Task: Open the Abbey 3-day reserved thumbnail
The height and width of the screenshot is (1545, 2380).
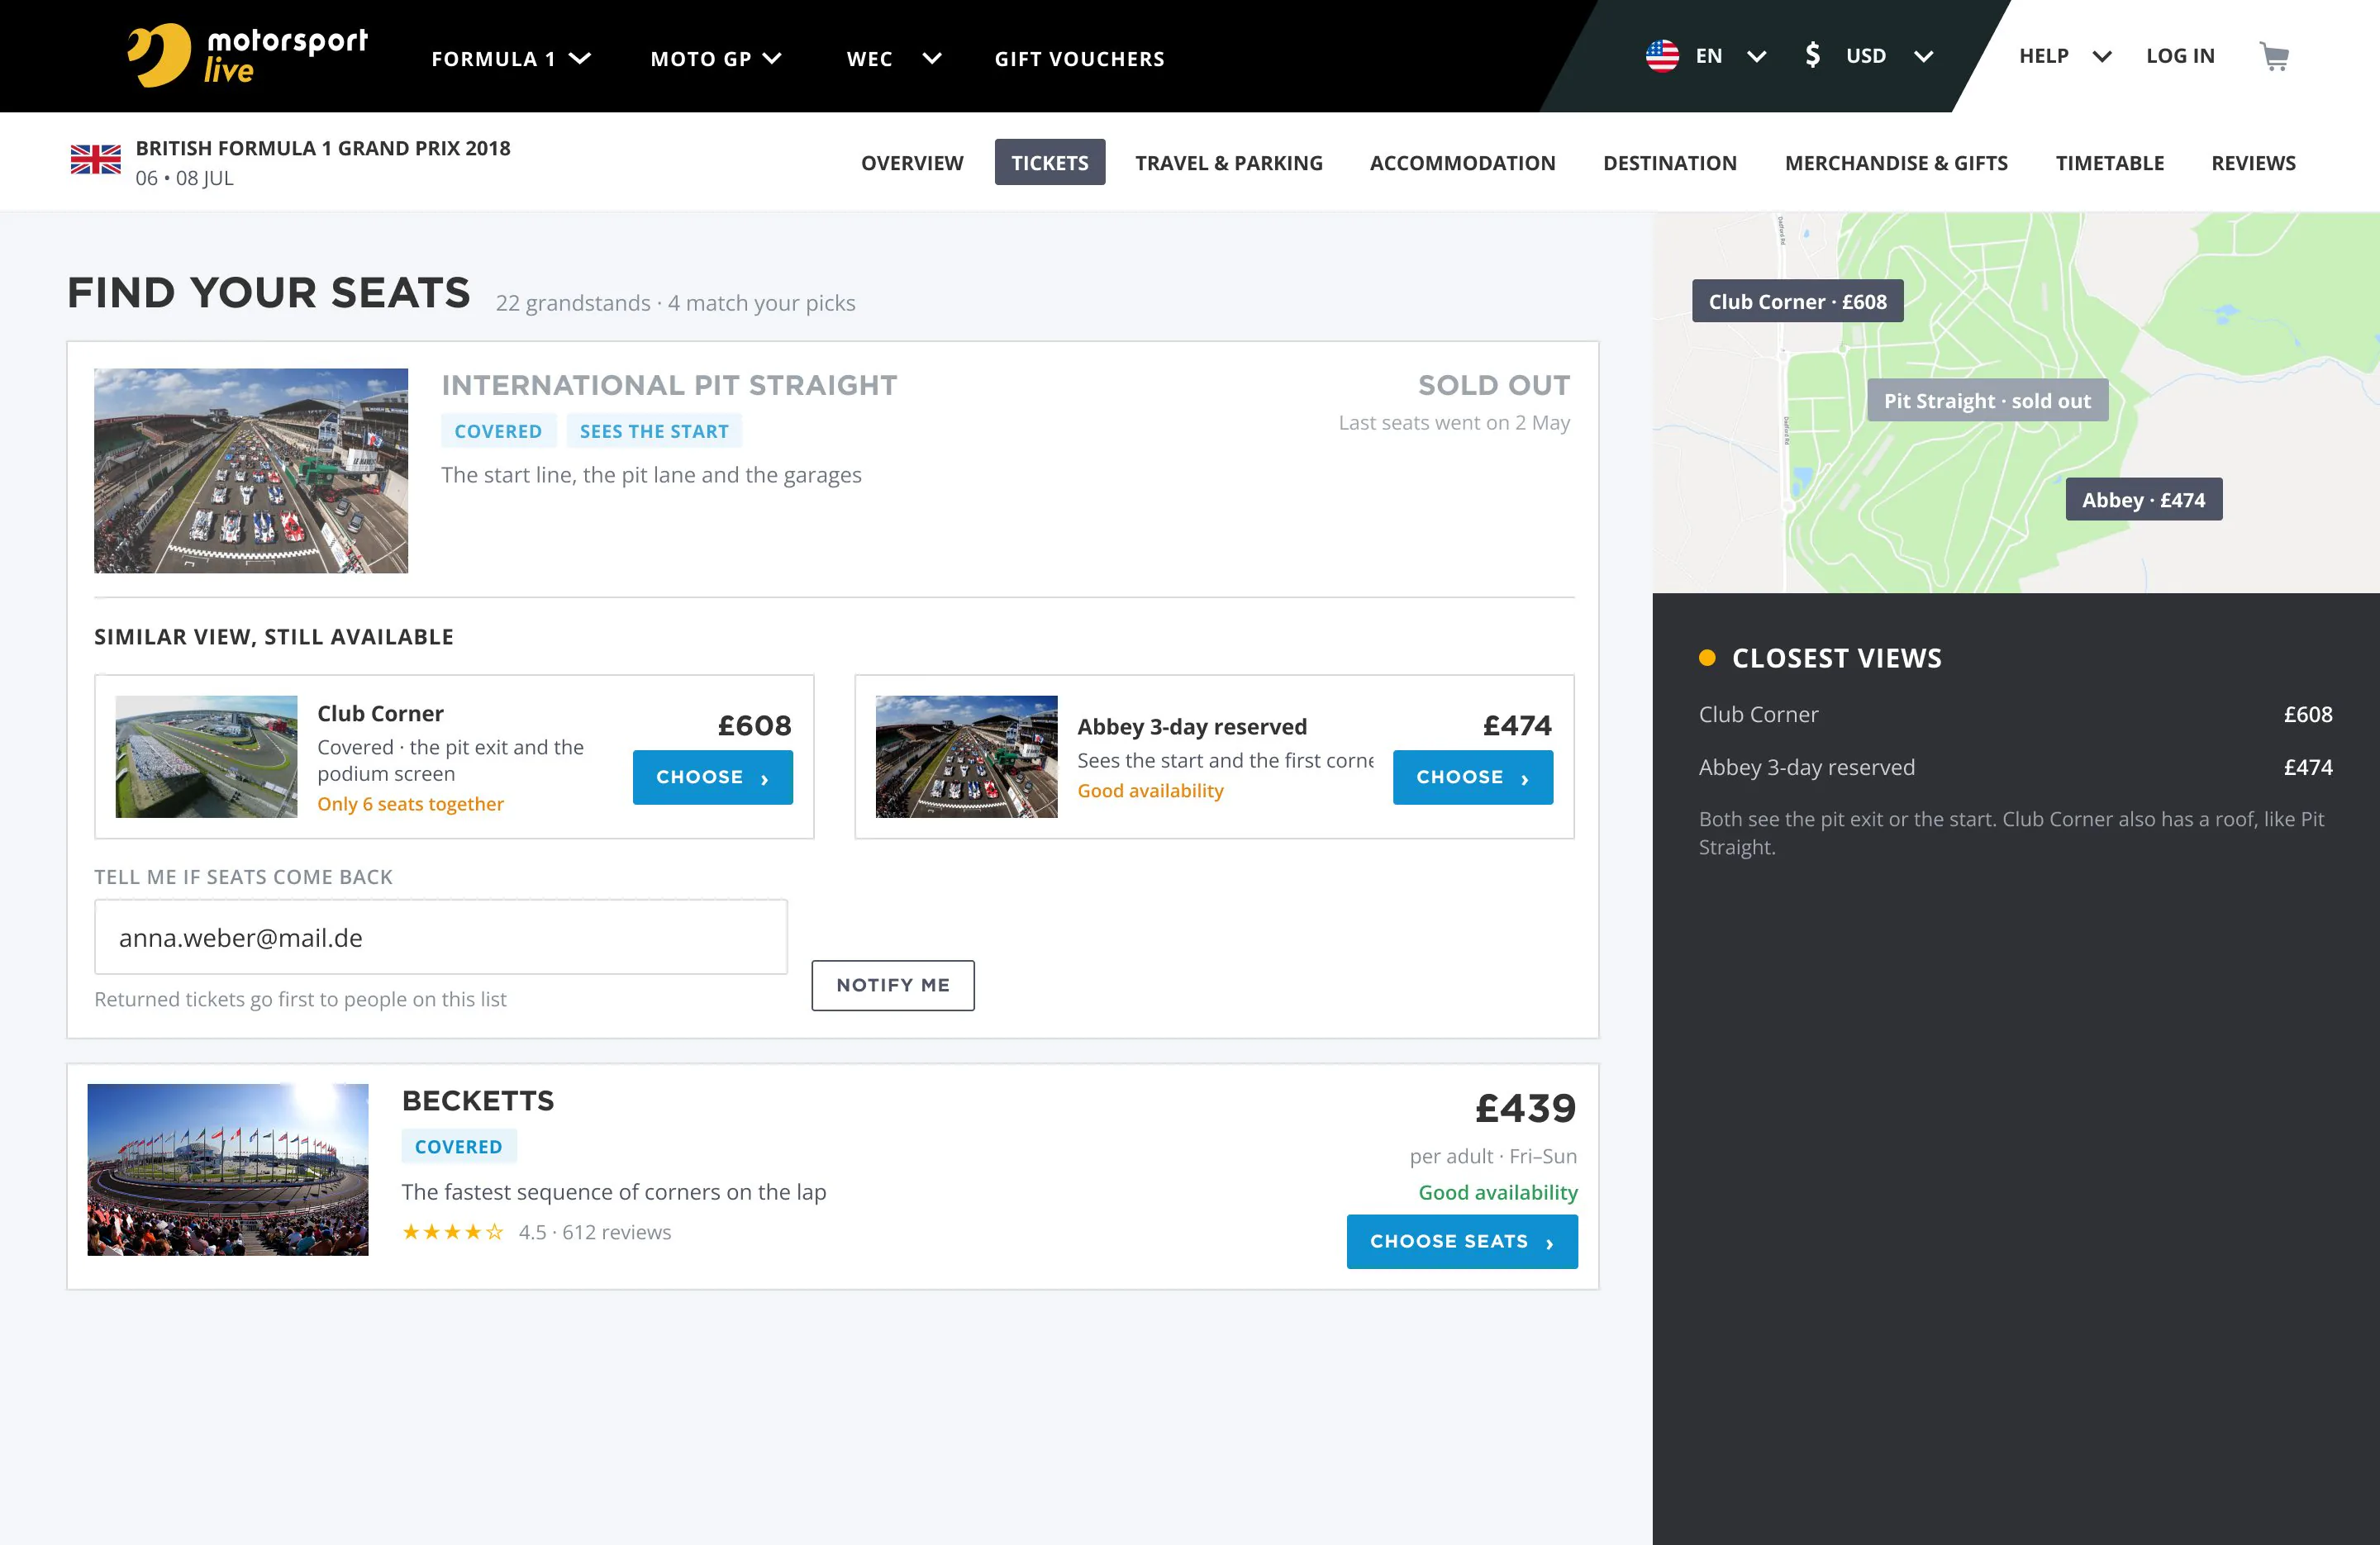Action: click(966, 756)
